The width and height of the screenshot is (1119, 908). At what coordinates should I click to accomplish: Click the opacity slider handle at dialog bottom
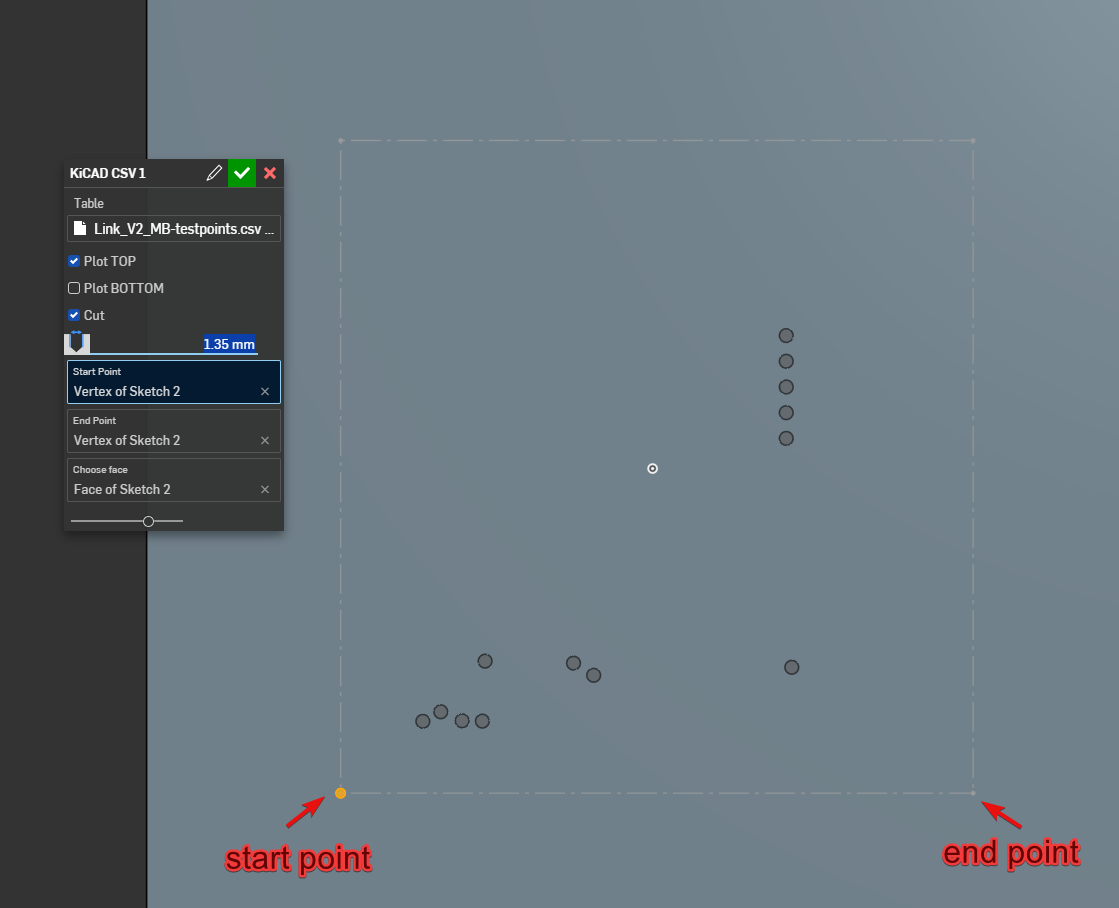tap(148, 520)
